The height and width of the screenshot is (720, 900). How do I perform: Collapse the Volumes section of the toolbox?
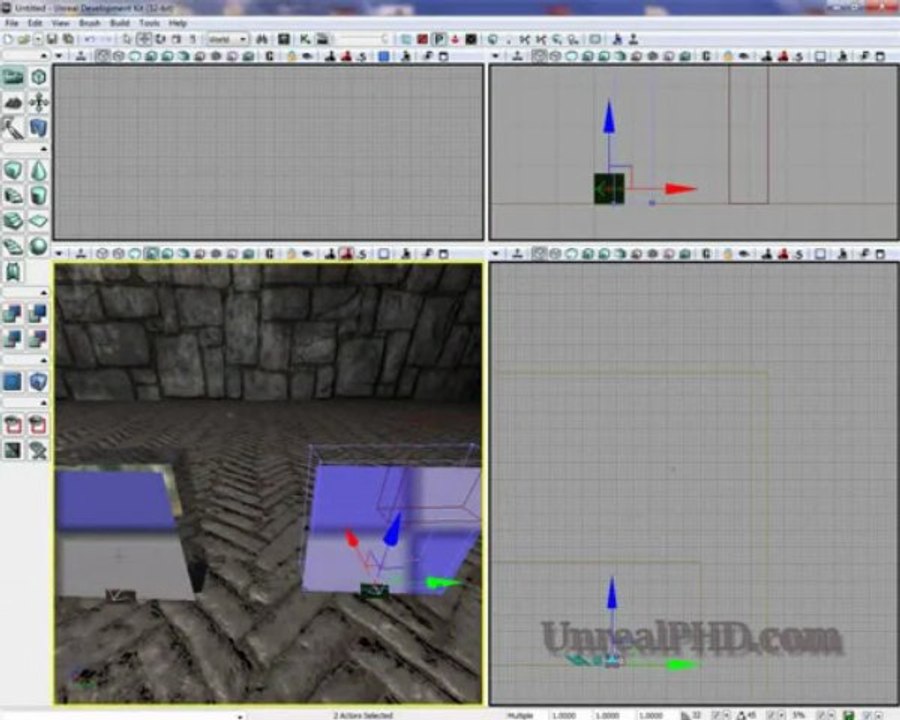pyautogui.click(x=44, y=360)
